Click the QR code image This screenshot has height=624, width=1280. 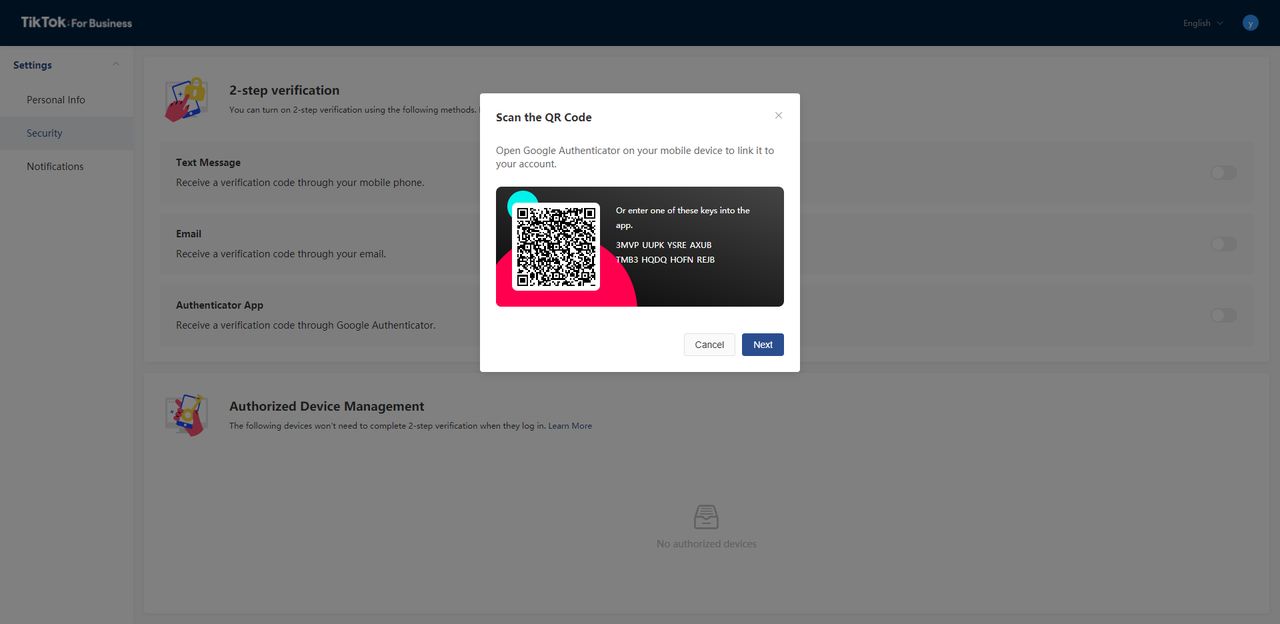556,247
